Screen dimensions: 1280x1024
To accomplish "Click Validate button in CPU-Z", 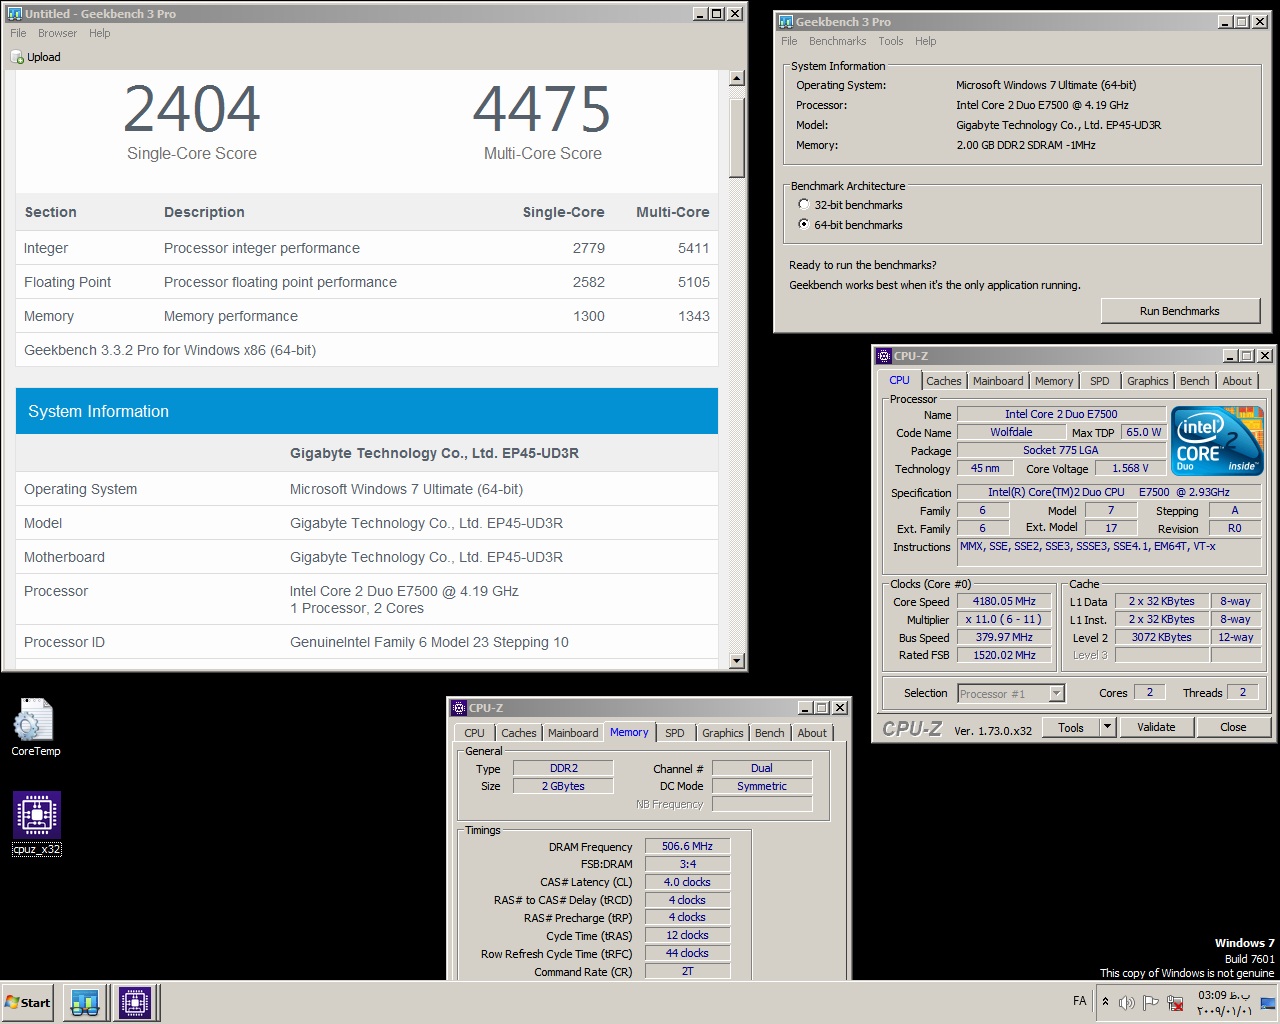I will [x=1156, y=727].
